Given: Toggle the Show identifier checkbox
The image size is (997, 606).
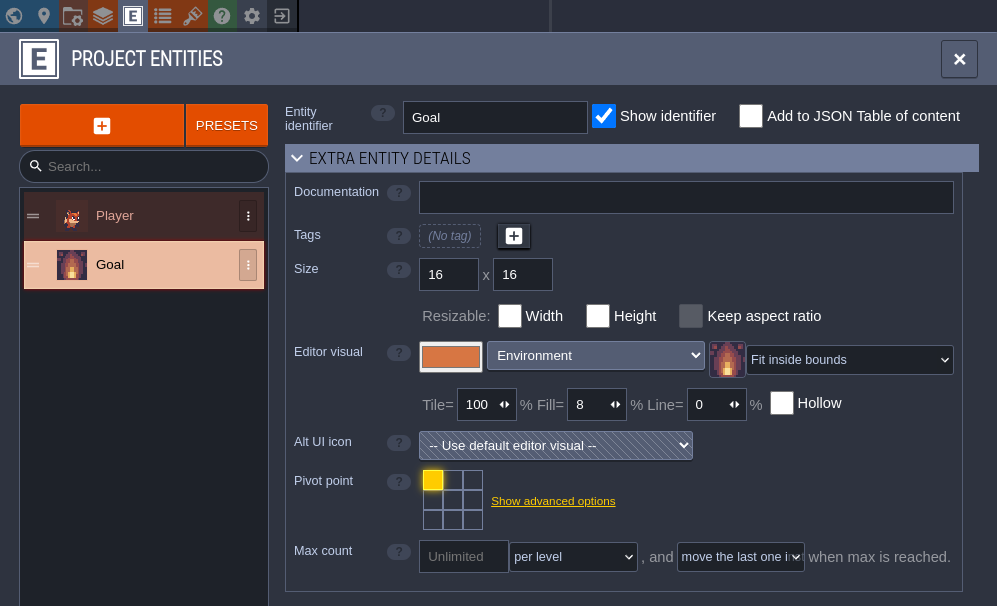Looking at the screenshot, I should click(x=604, y=116).
